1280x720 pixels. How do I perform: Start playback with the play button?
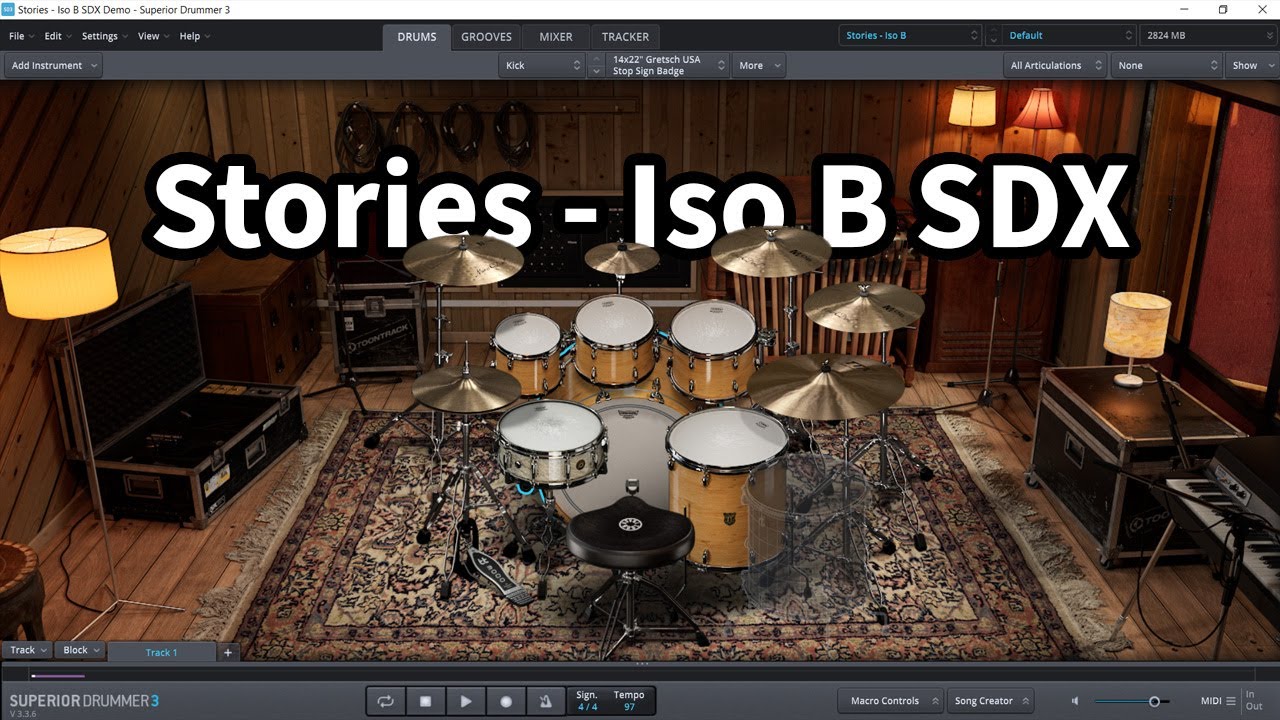465,701
